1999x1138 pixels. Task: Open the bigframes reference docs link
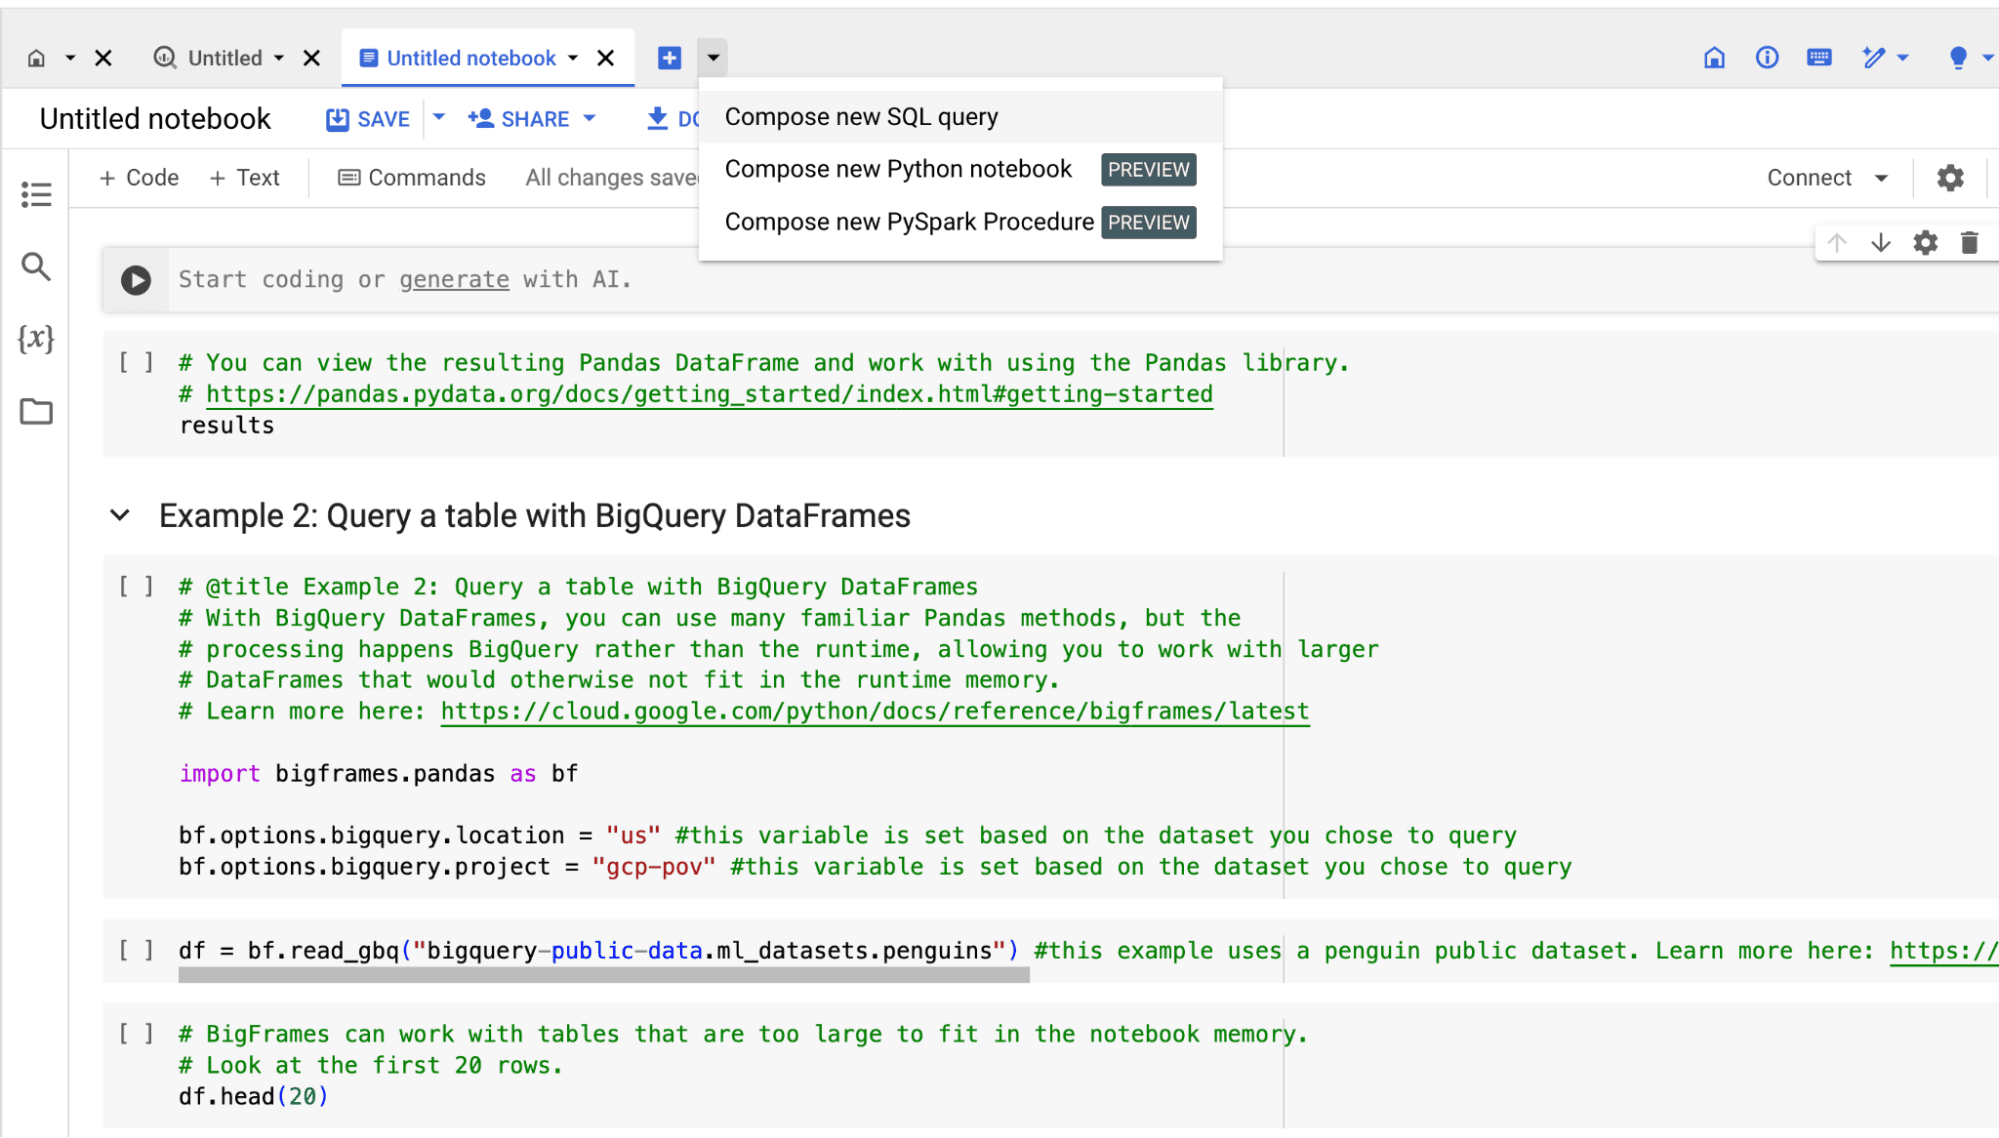[875, 711]
